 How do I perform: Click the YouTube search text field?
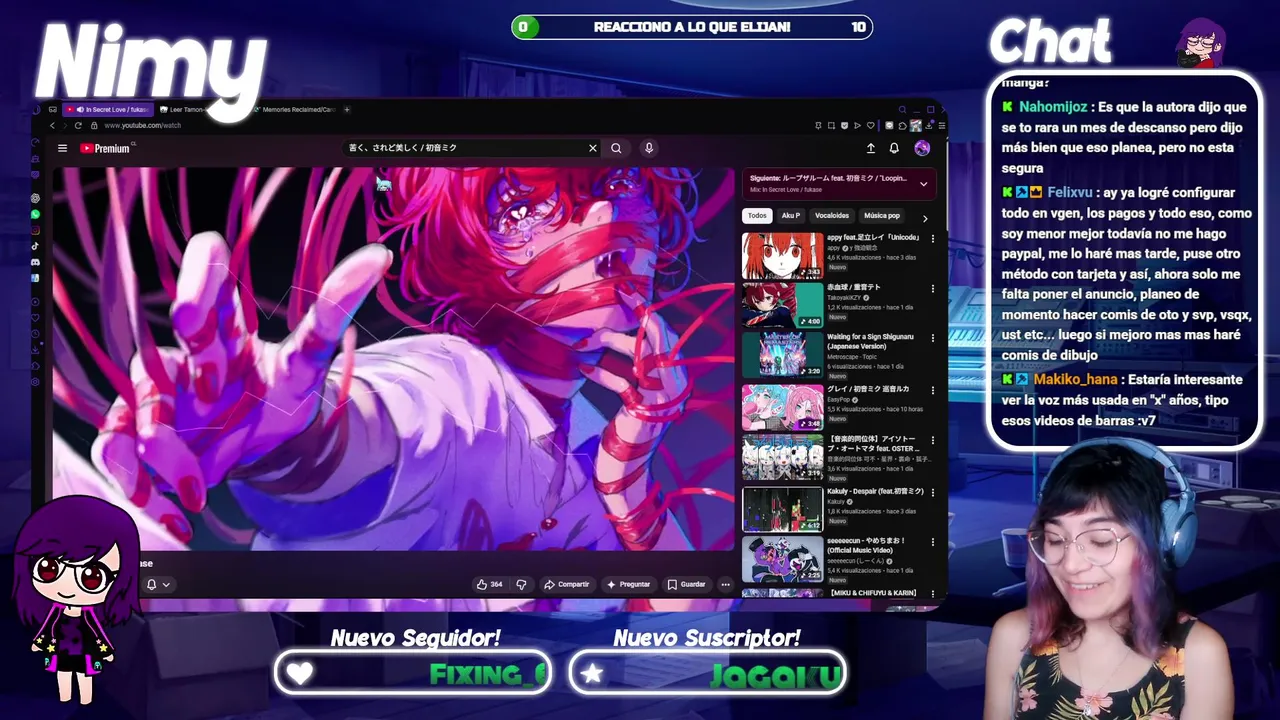(465, 148)
